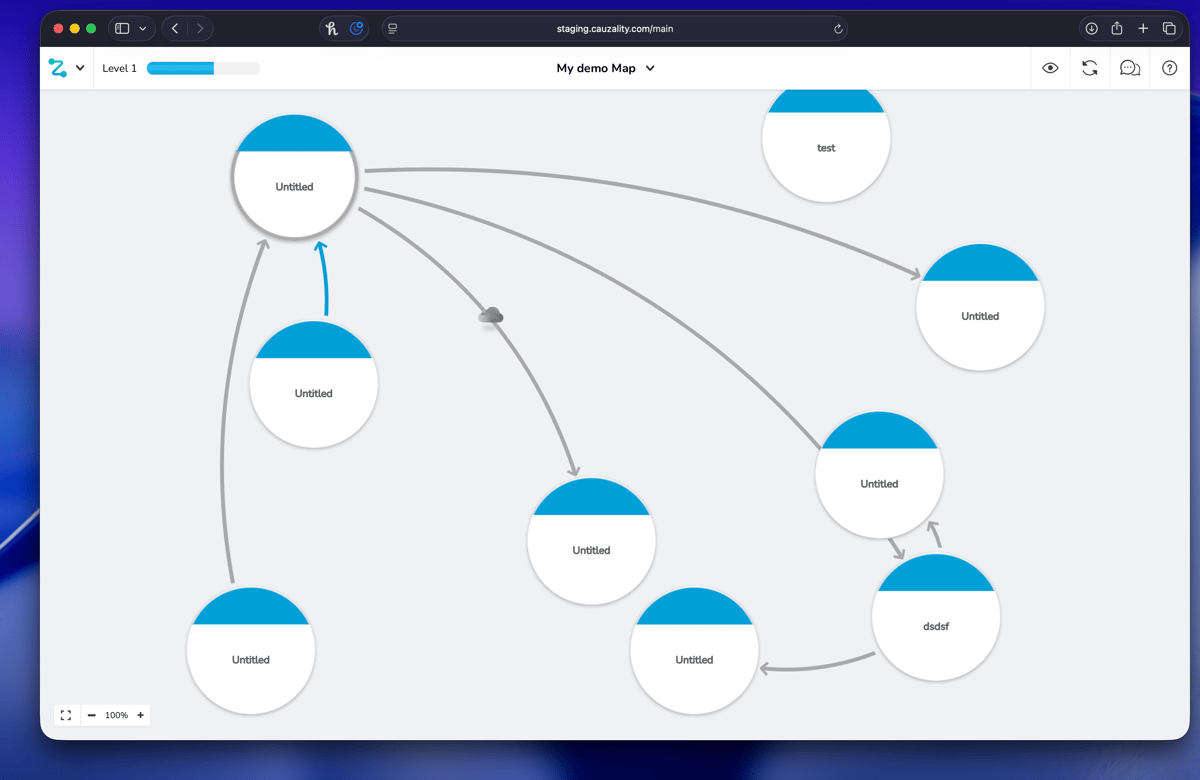Image resolution: width=1200 pixels, height=780 pixels.
Task: Click the 100% zoom level value
Action: click(x=116, y=715)
